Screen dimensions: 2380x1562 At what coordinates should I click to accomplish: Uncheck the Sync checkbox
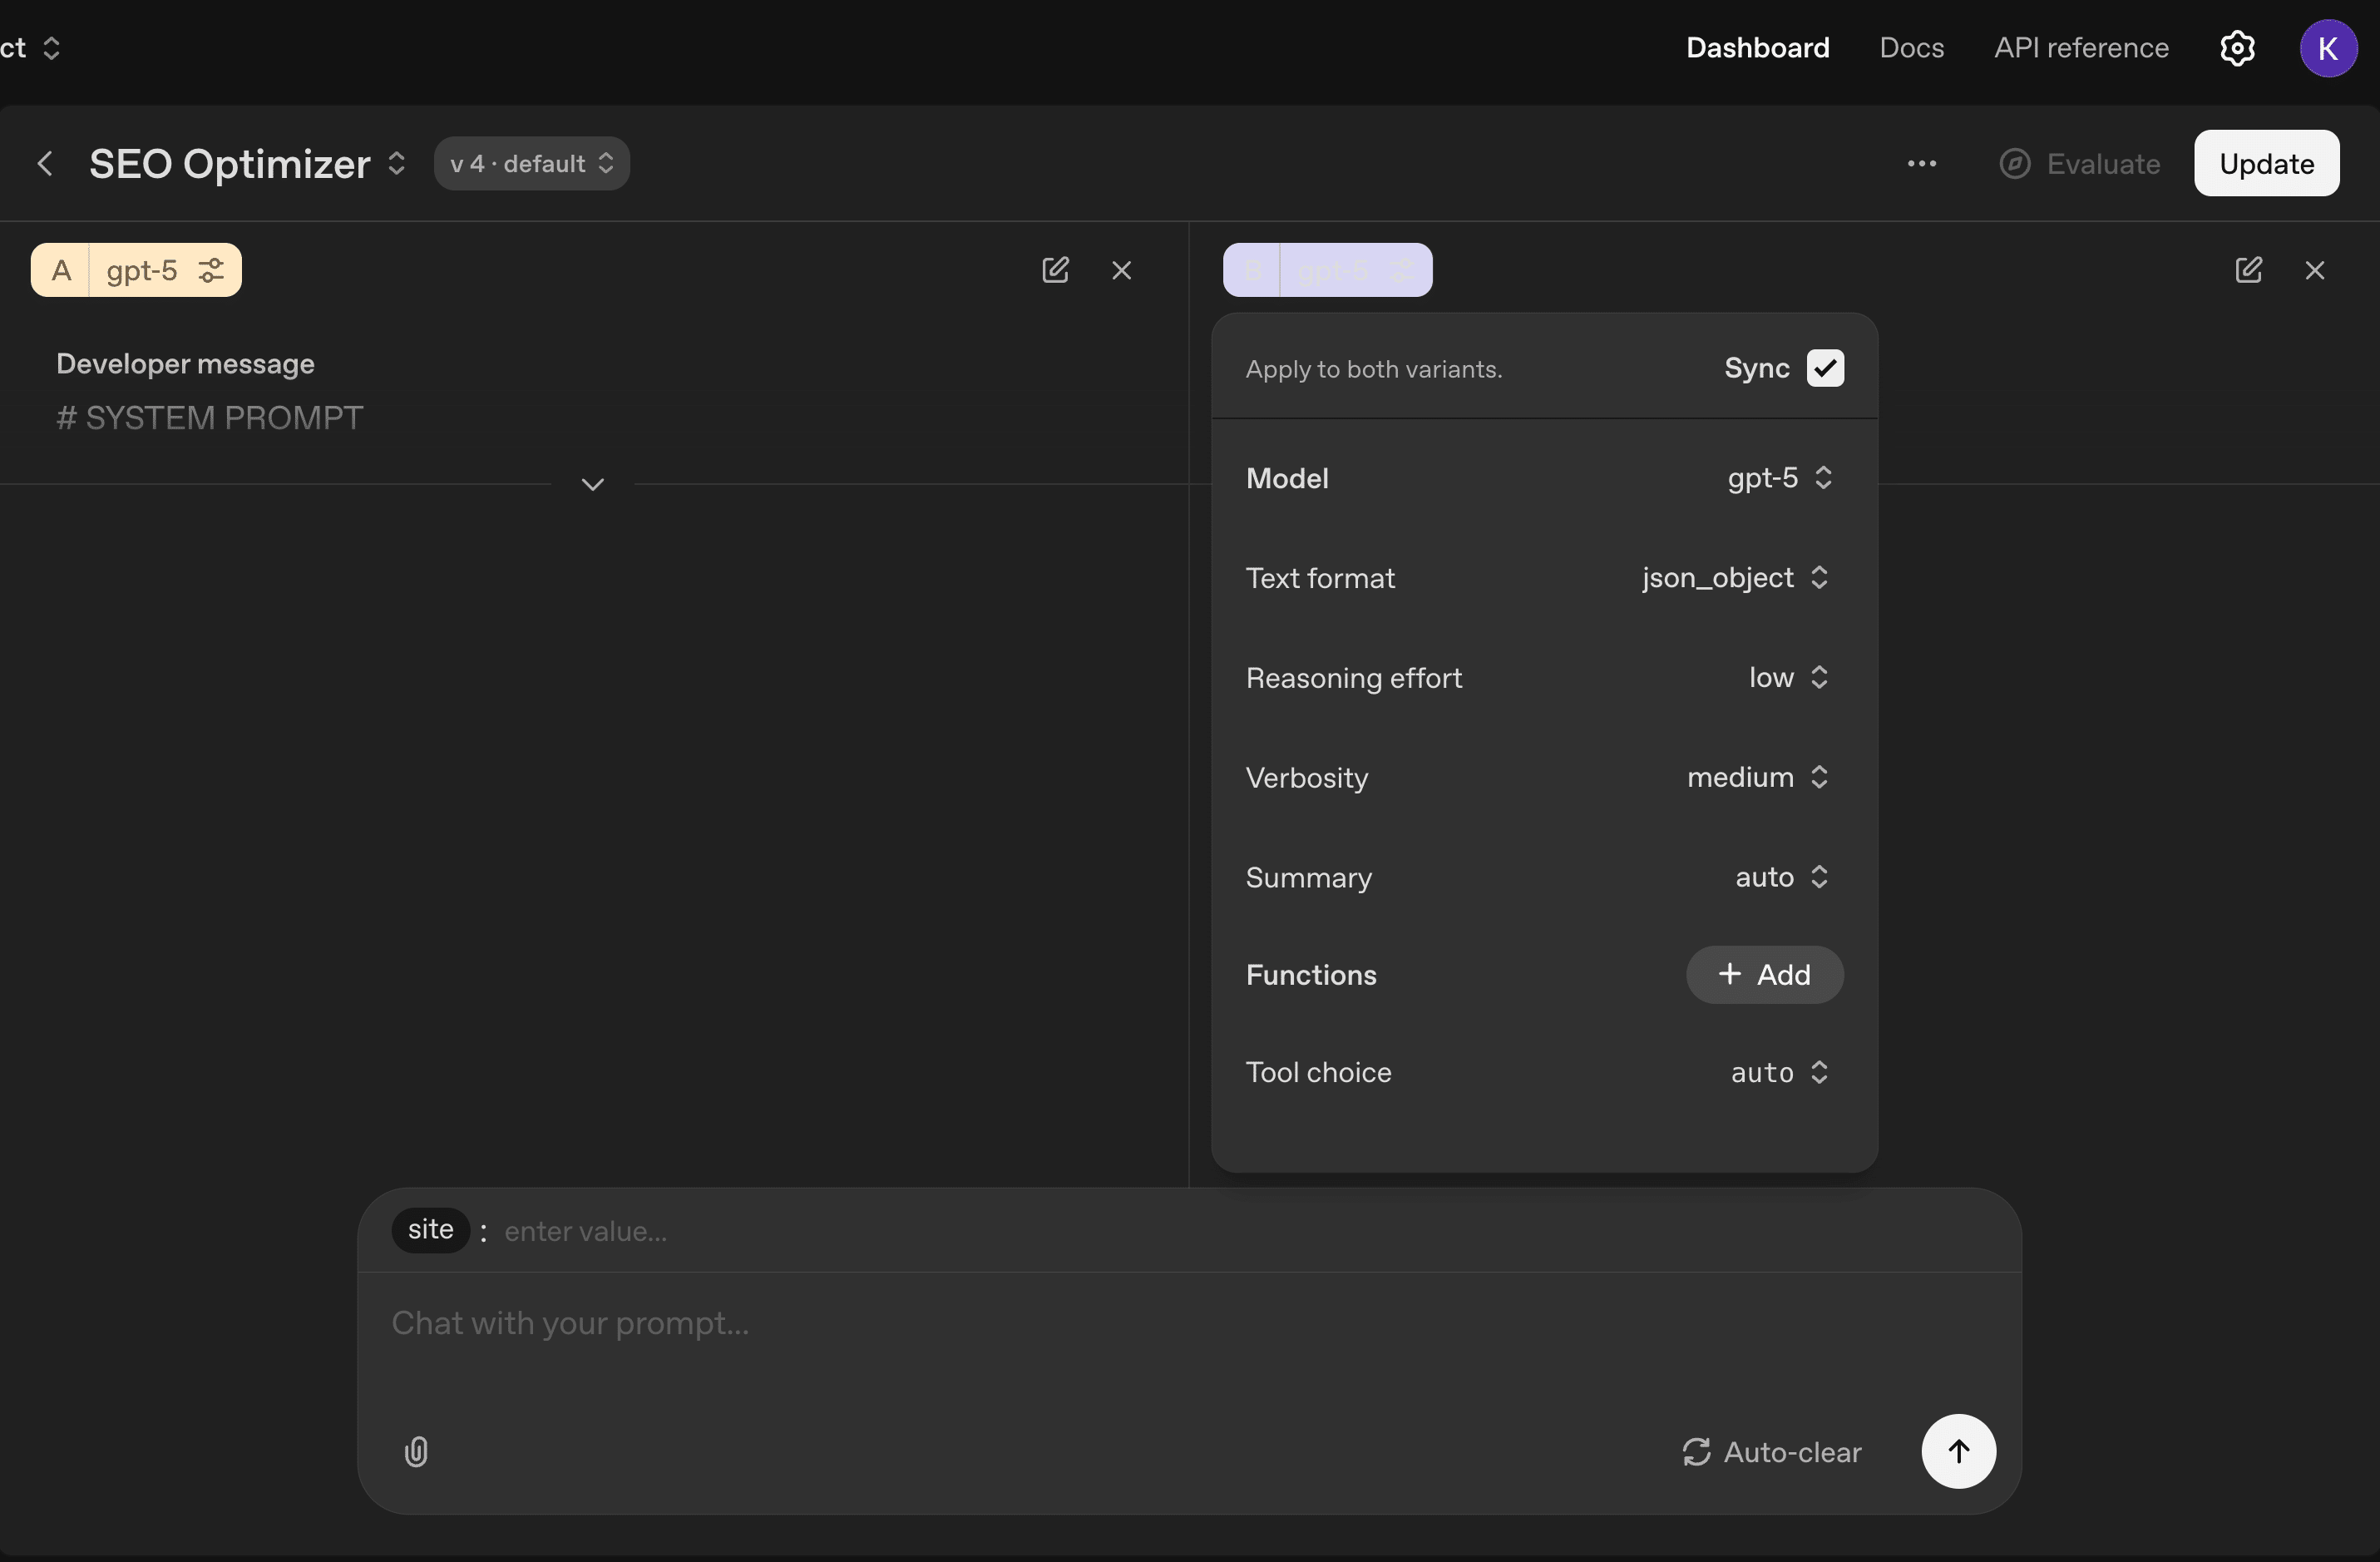(1825, 368)
